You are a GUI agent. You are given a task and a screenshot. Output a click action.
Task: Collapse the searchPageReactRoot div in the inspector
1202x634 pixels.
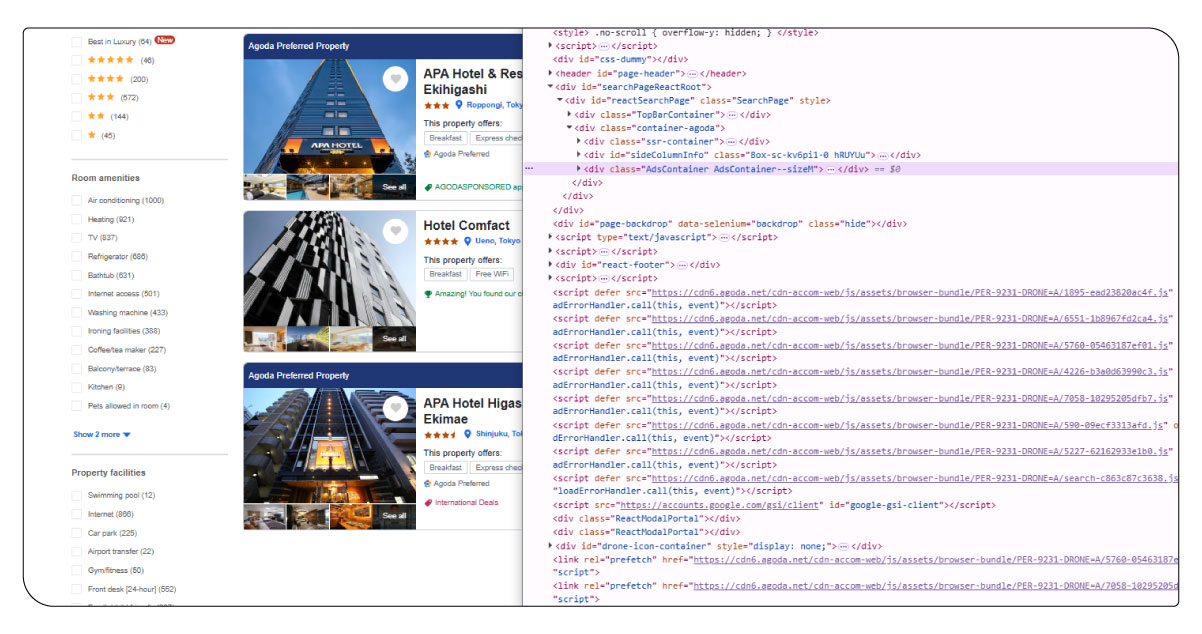point(549,86)
